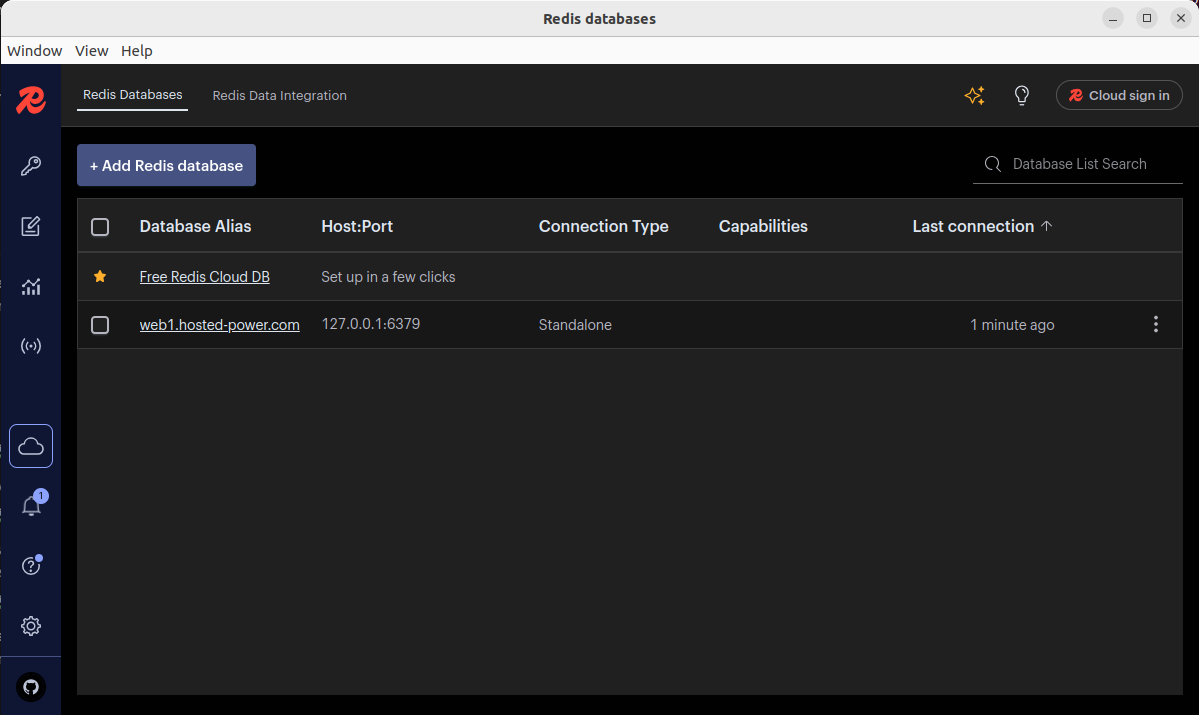Open the Help menu

pos(137,50)
